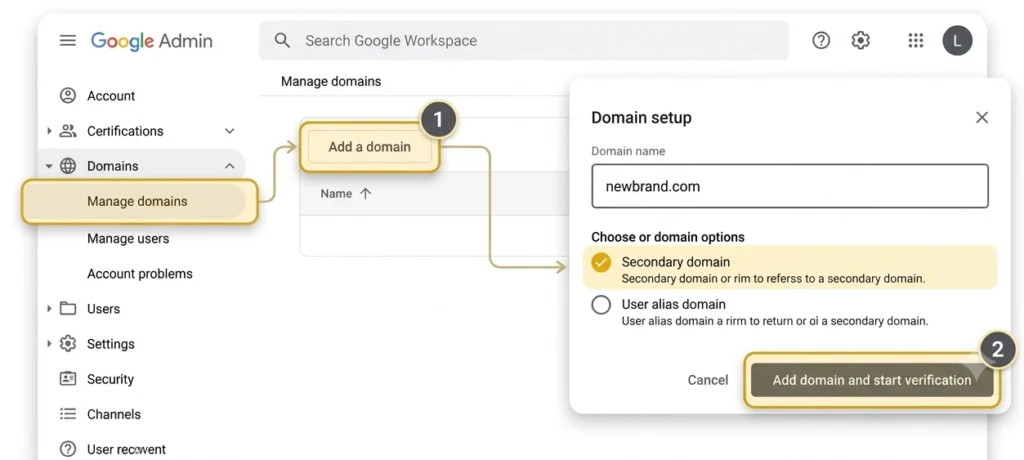Viewport: 1024px width, 460px height.
Task: Open the settings gear in header
Action: 861,41
